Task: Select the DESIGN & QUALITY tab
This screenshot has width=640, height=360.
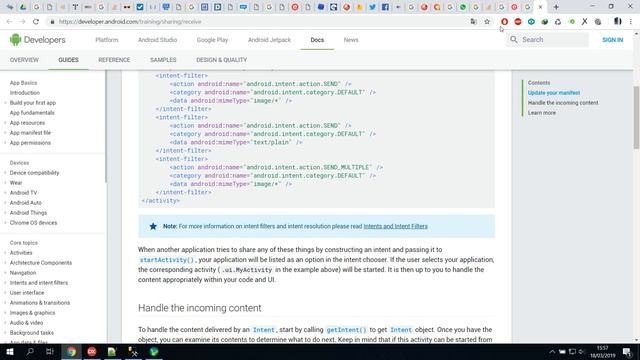Action: coord(221,60)
